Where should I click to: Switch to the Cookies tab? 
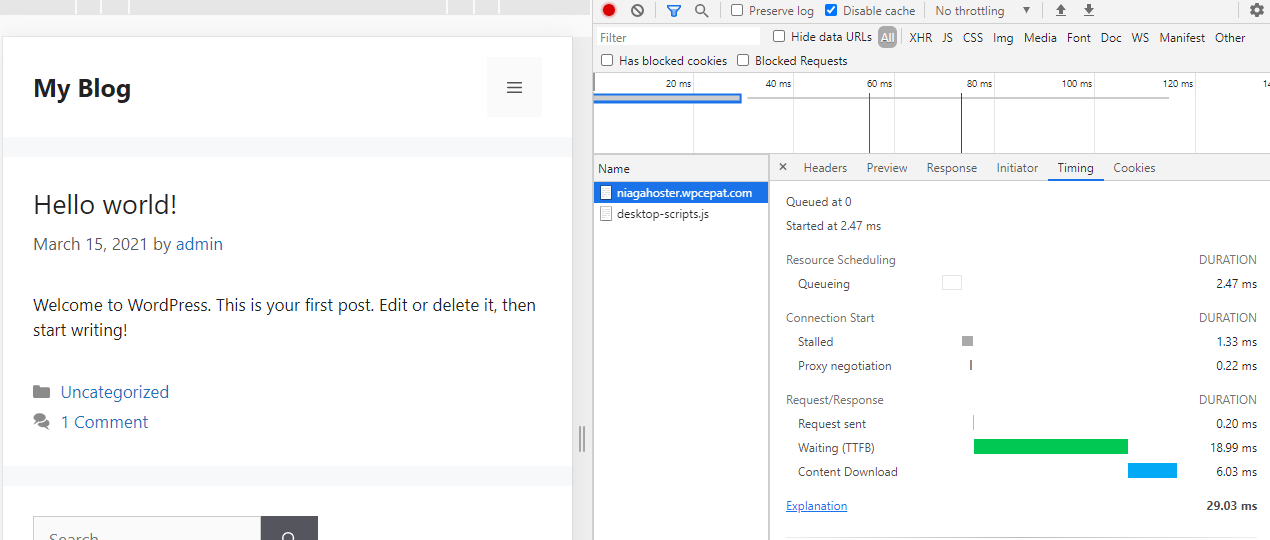click(1134, 168)
